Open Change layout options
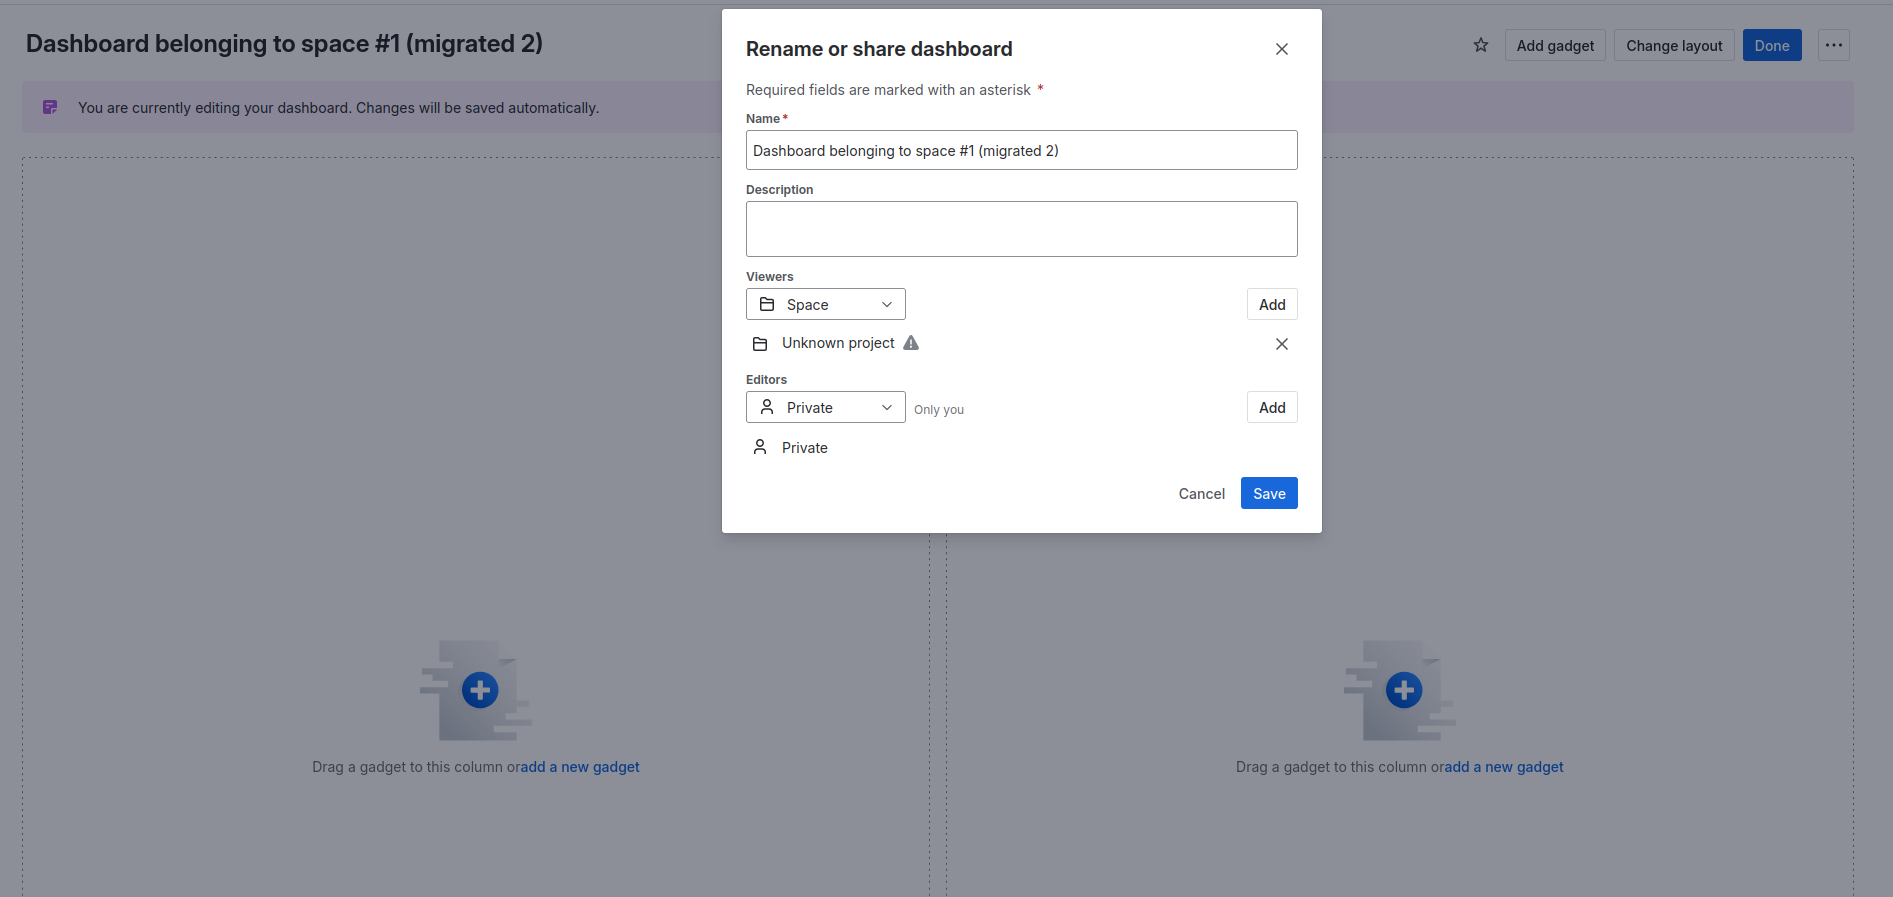Screen dimensions: 1893x897 (x=1673, y=45)
